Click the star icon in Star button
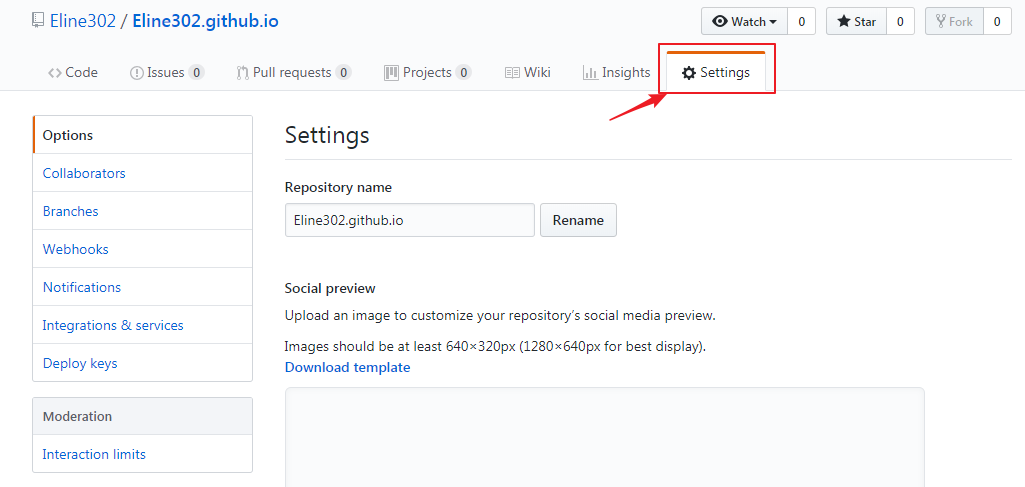The image size is (1025, 487). pyautogui.click(x=844, y=22)
